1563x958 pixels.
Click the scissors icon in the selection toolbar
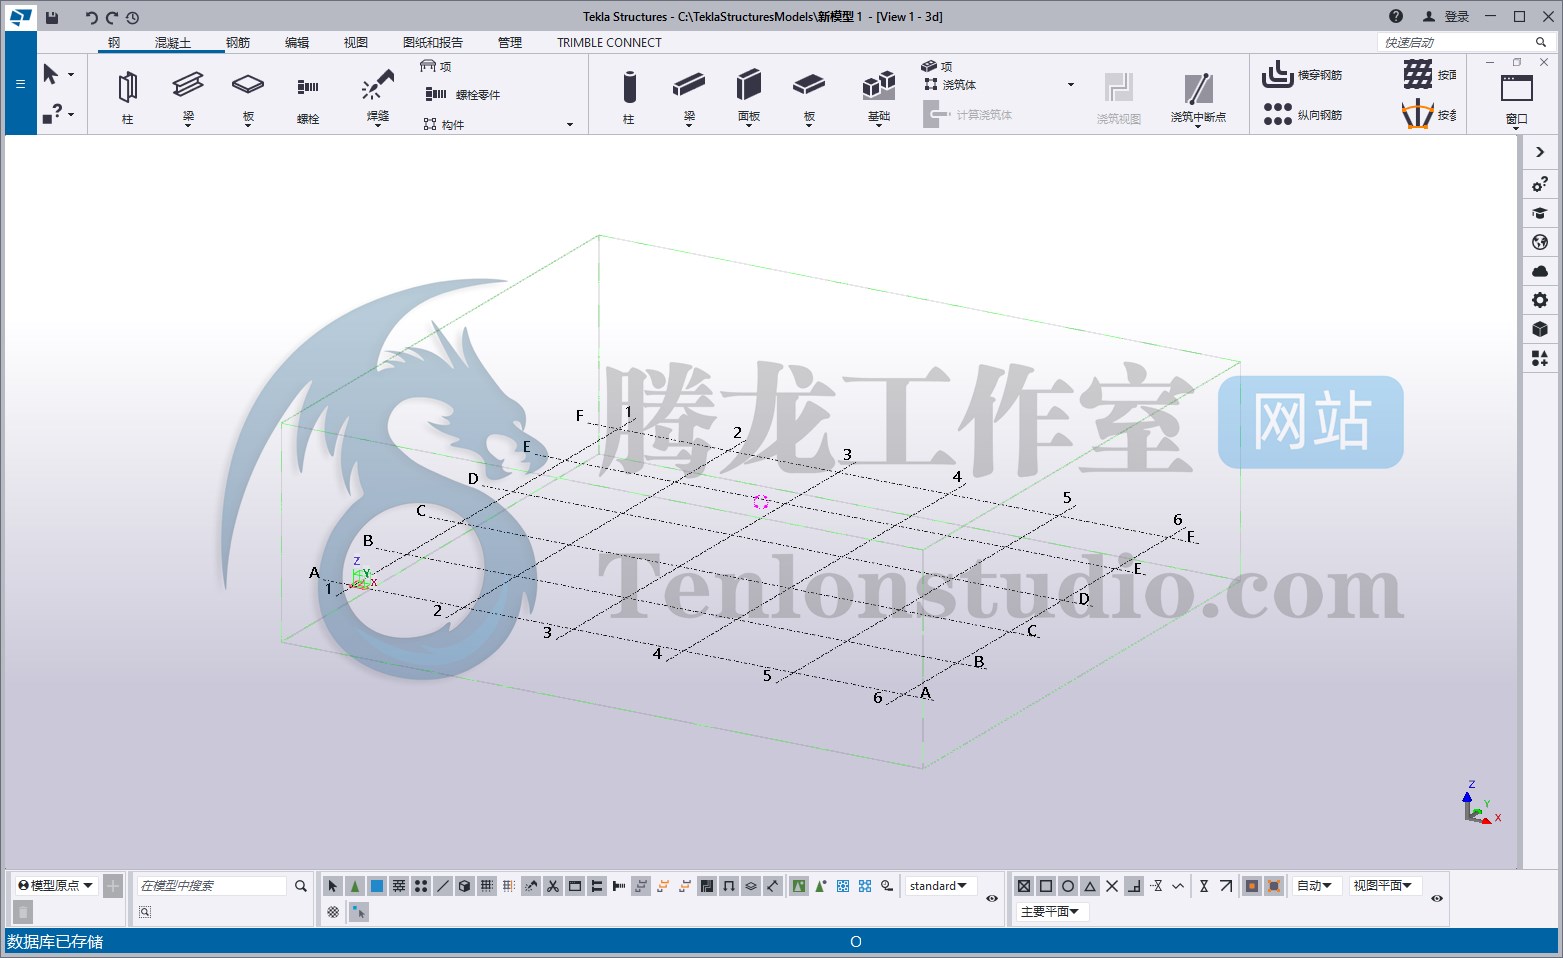tap(553, 886)
